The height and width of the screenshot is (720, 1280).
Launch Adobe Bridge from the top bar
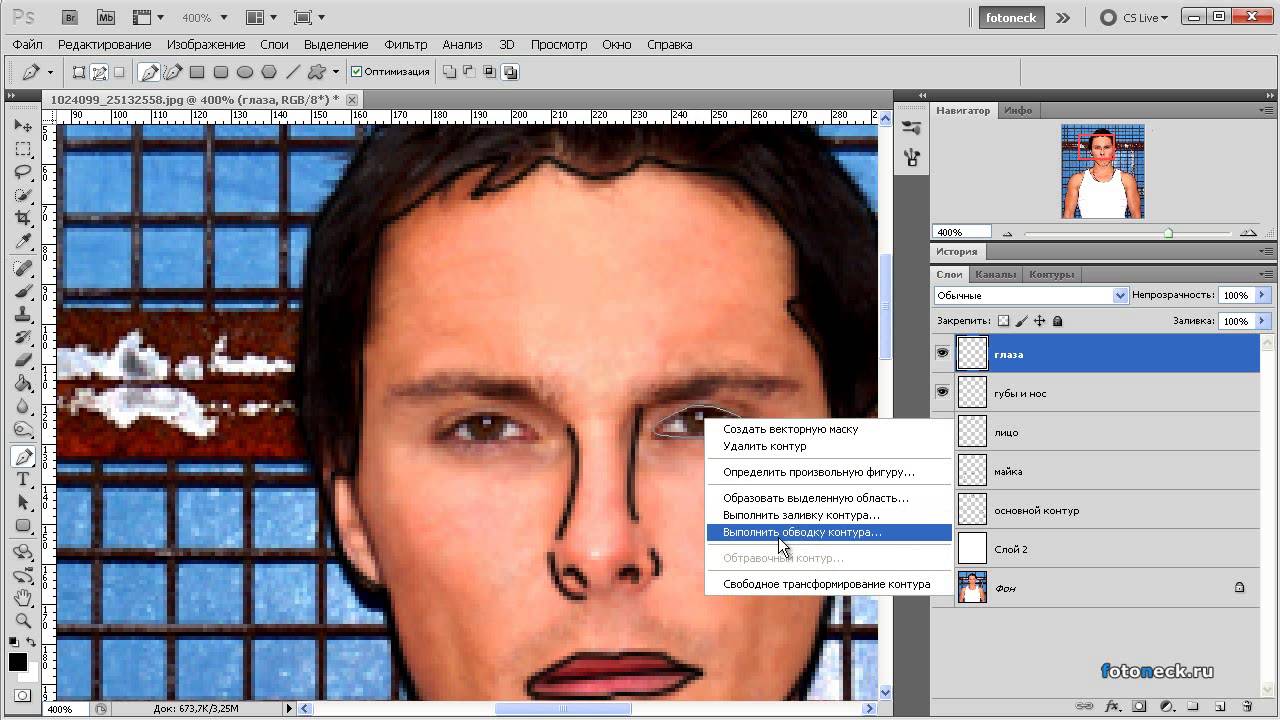point(70,17)
